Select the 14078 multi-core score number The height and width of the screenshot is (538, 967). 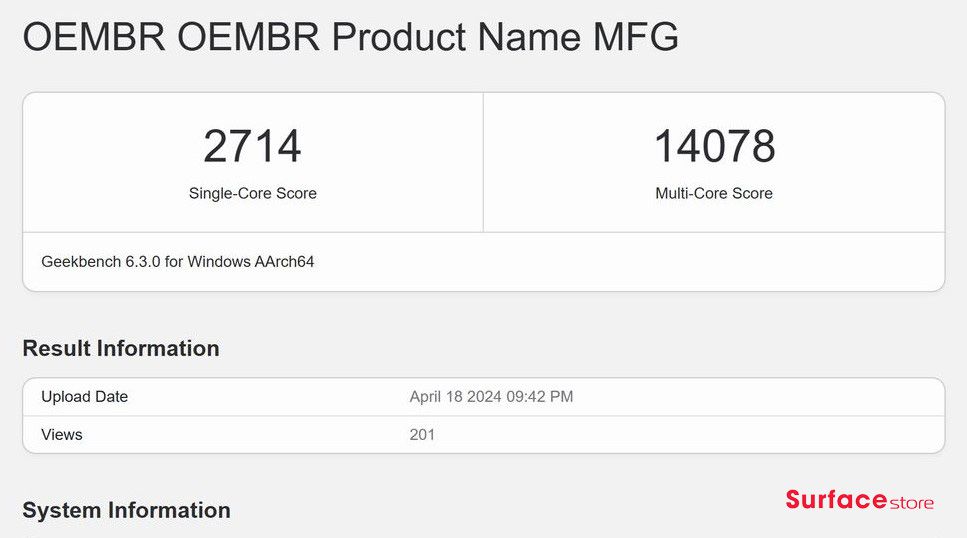[x=714, y=147]
